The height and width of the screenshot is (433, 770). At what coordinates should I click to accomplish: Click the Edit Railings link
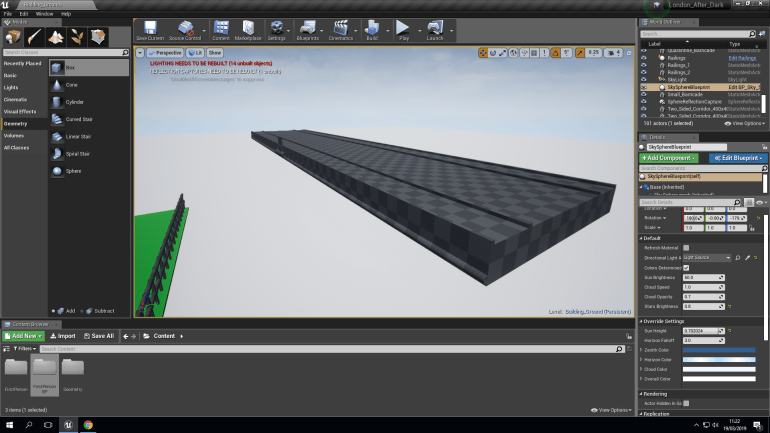(x=742, y=58)
